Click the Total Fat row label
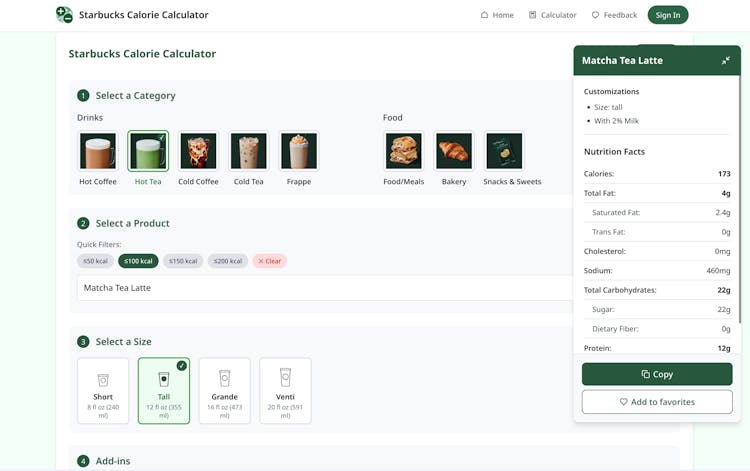This screenshot has width=750, height=471. 599,193
